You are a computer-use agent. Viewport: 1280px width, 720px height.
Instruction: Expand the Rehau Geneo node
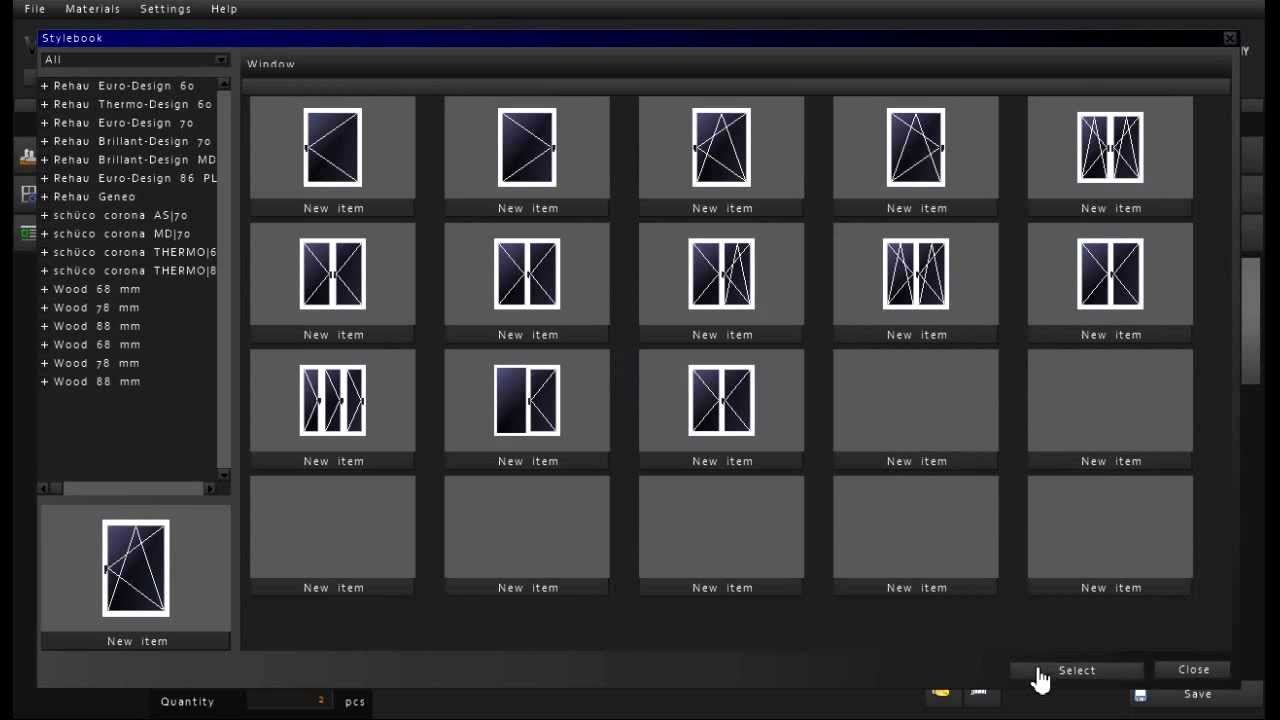(x=45, y=197)
